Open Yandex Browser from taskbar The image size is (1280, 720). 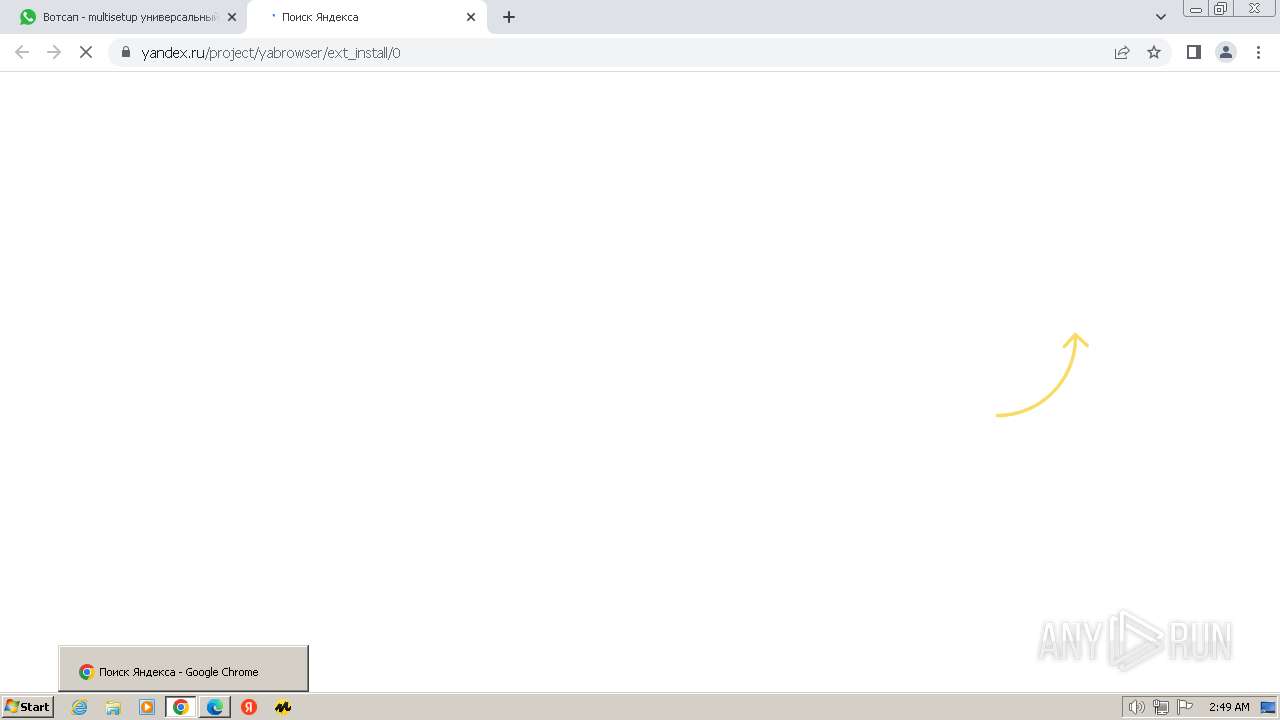click(x=249, y=707)
